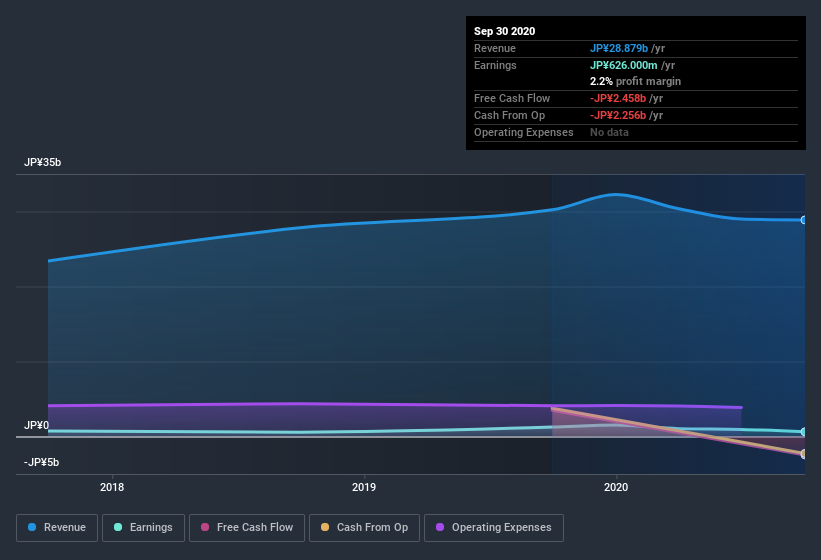Viewport: 821px width, 560px height.
Task: Click the -JP¥5b y-axis label
Action: point(41,462)
